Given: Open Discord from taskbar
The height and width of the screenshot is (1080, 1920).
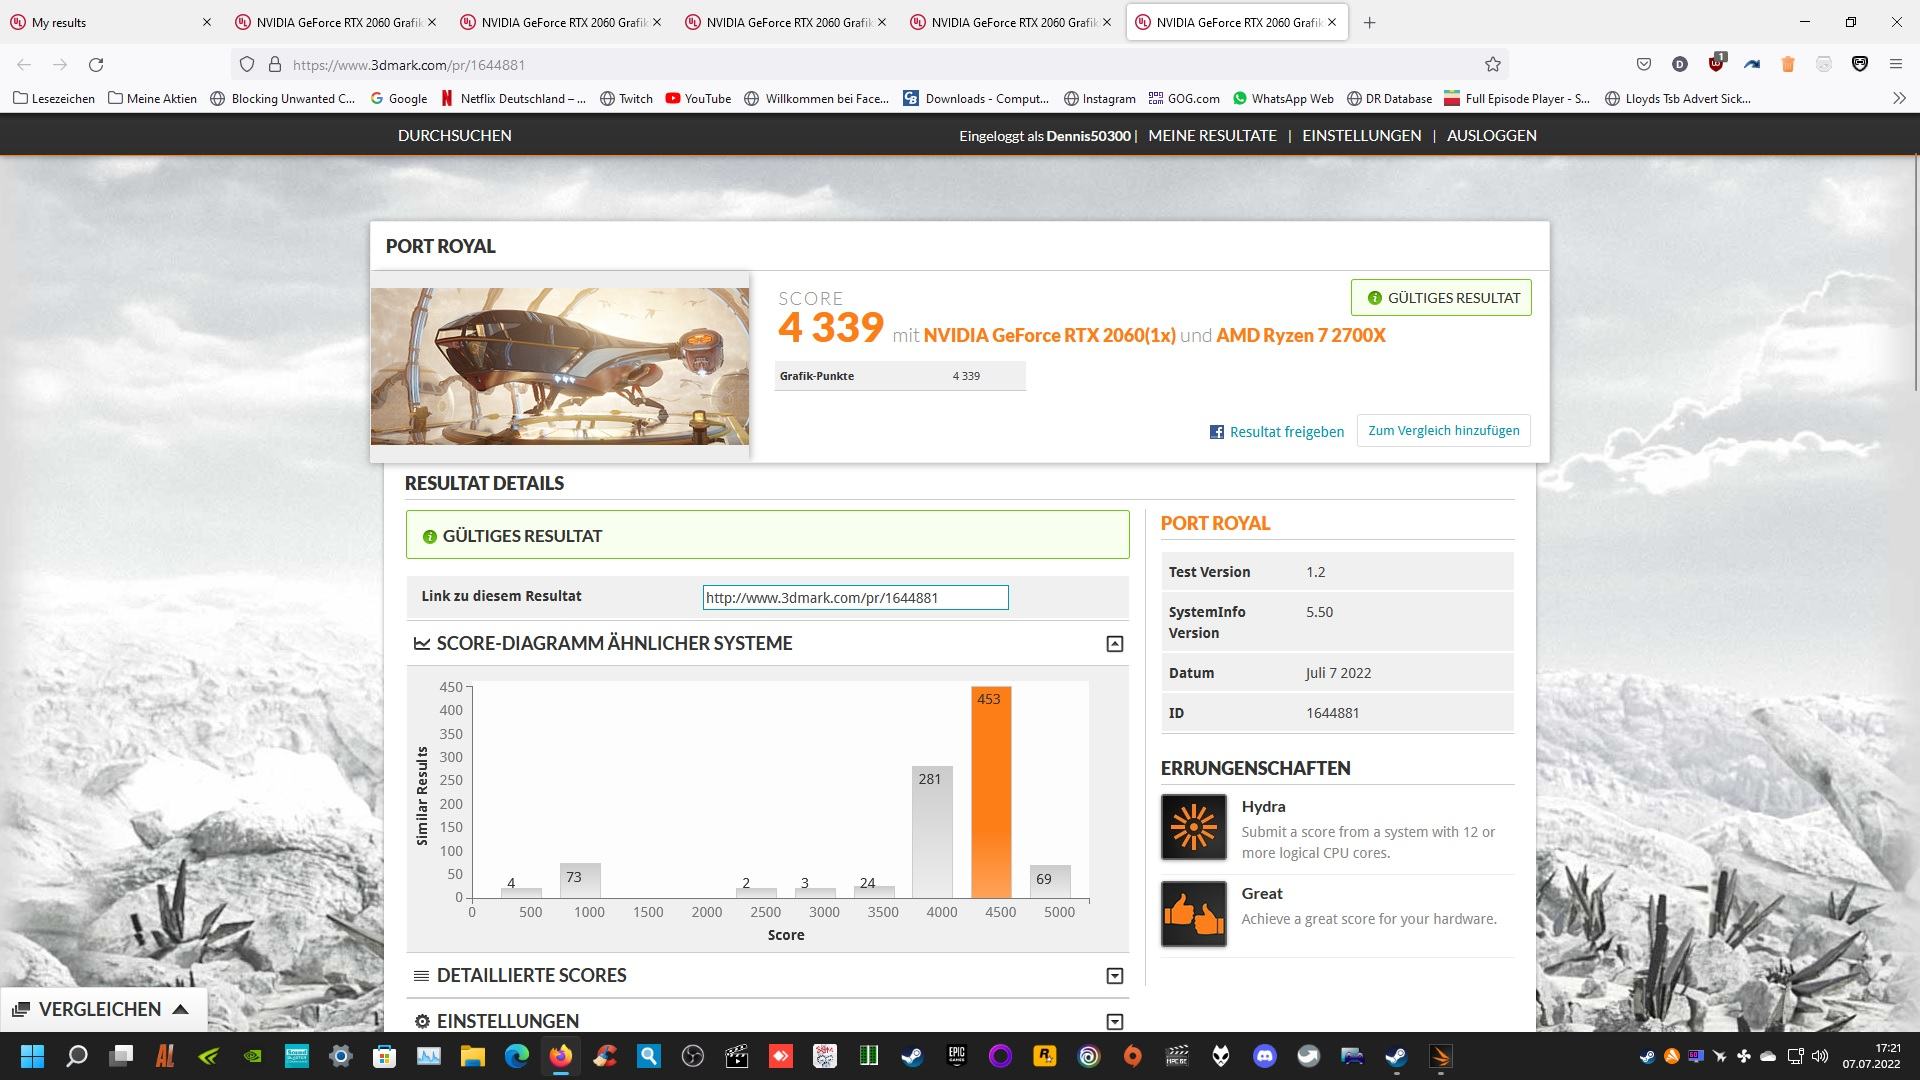Looking at the screenshot, I should click(1264, 1056).
